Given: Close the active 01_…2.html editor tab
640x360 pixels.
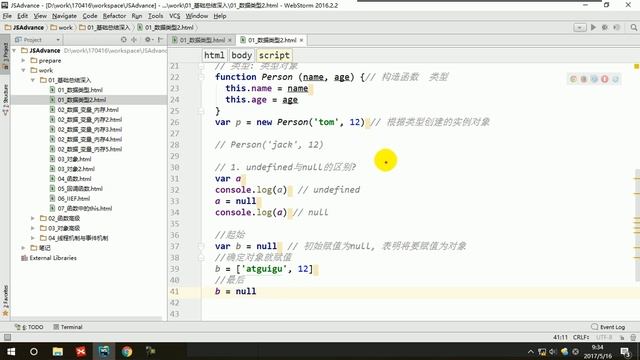Looking at the screenshot, I should pos(302,40).
